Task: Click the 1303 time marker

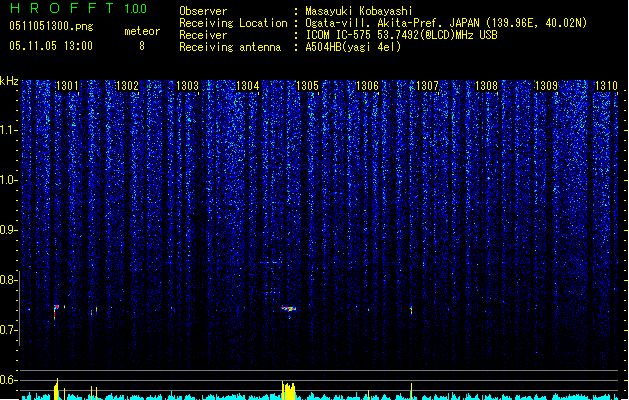Action: coord(187,86)
